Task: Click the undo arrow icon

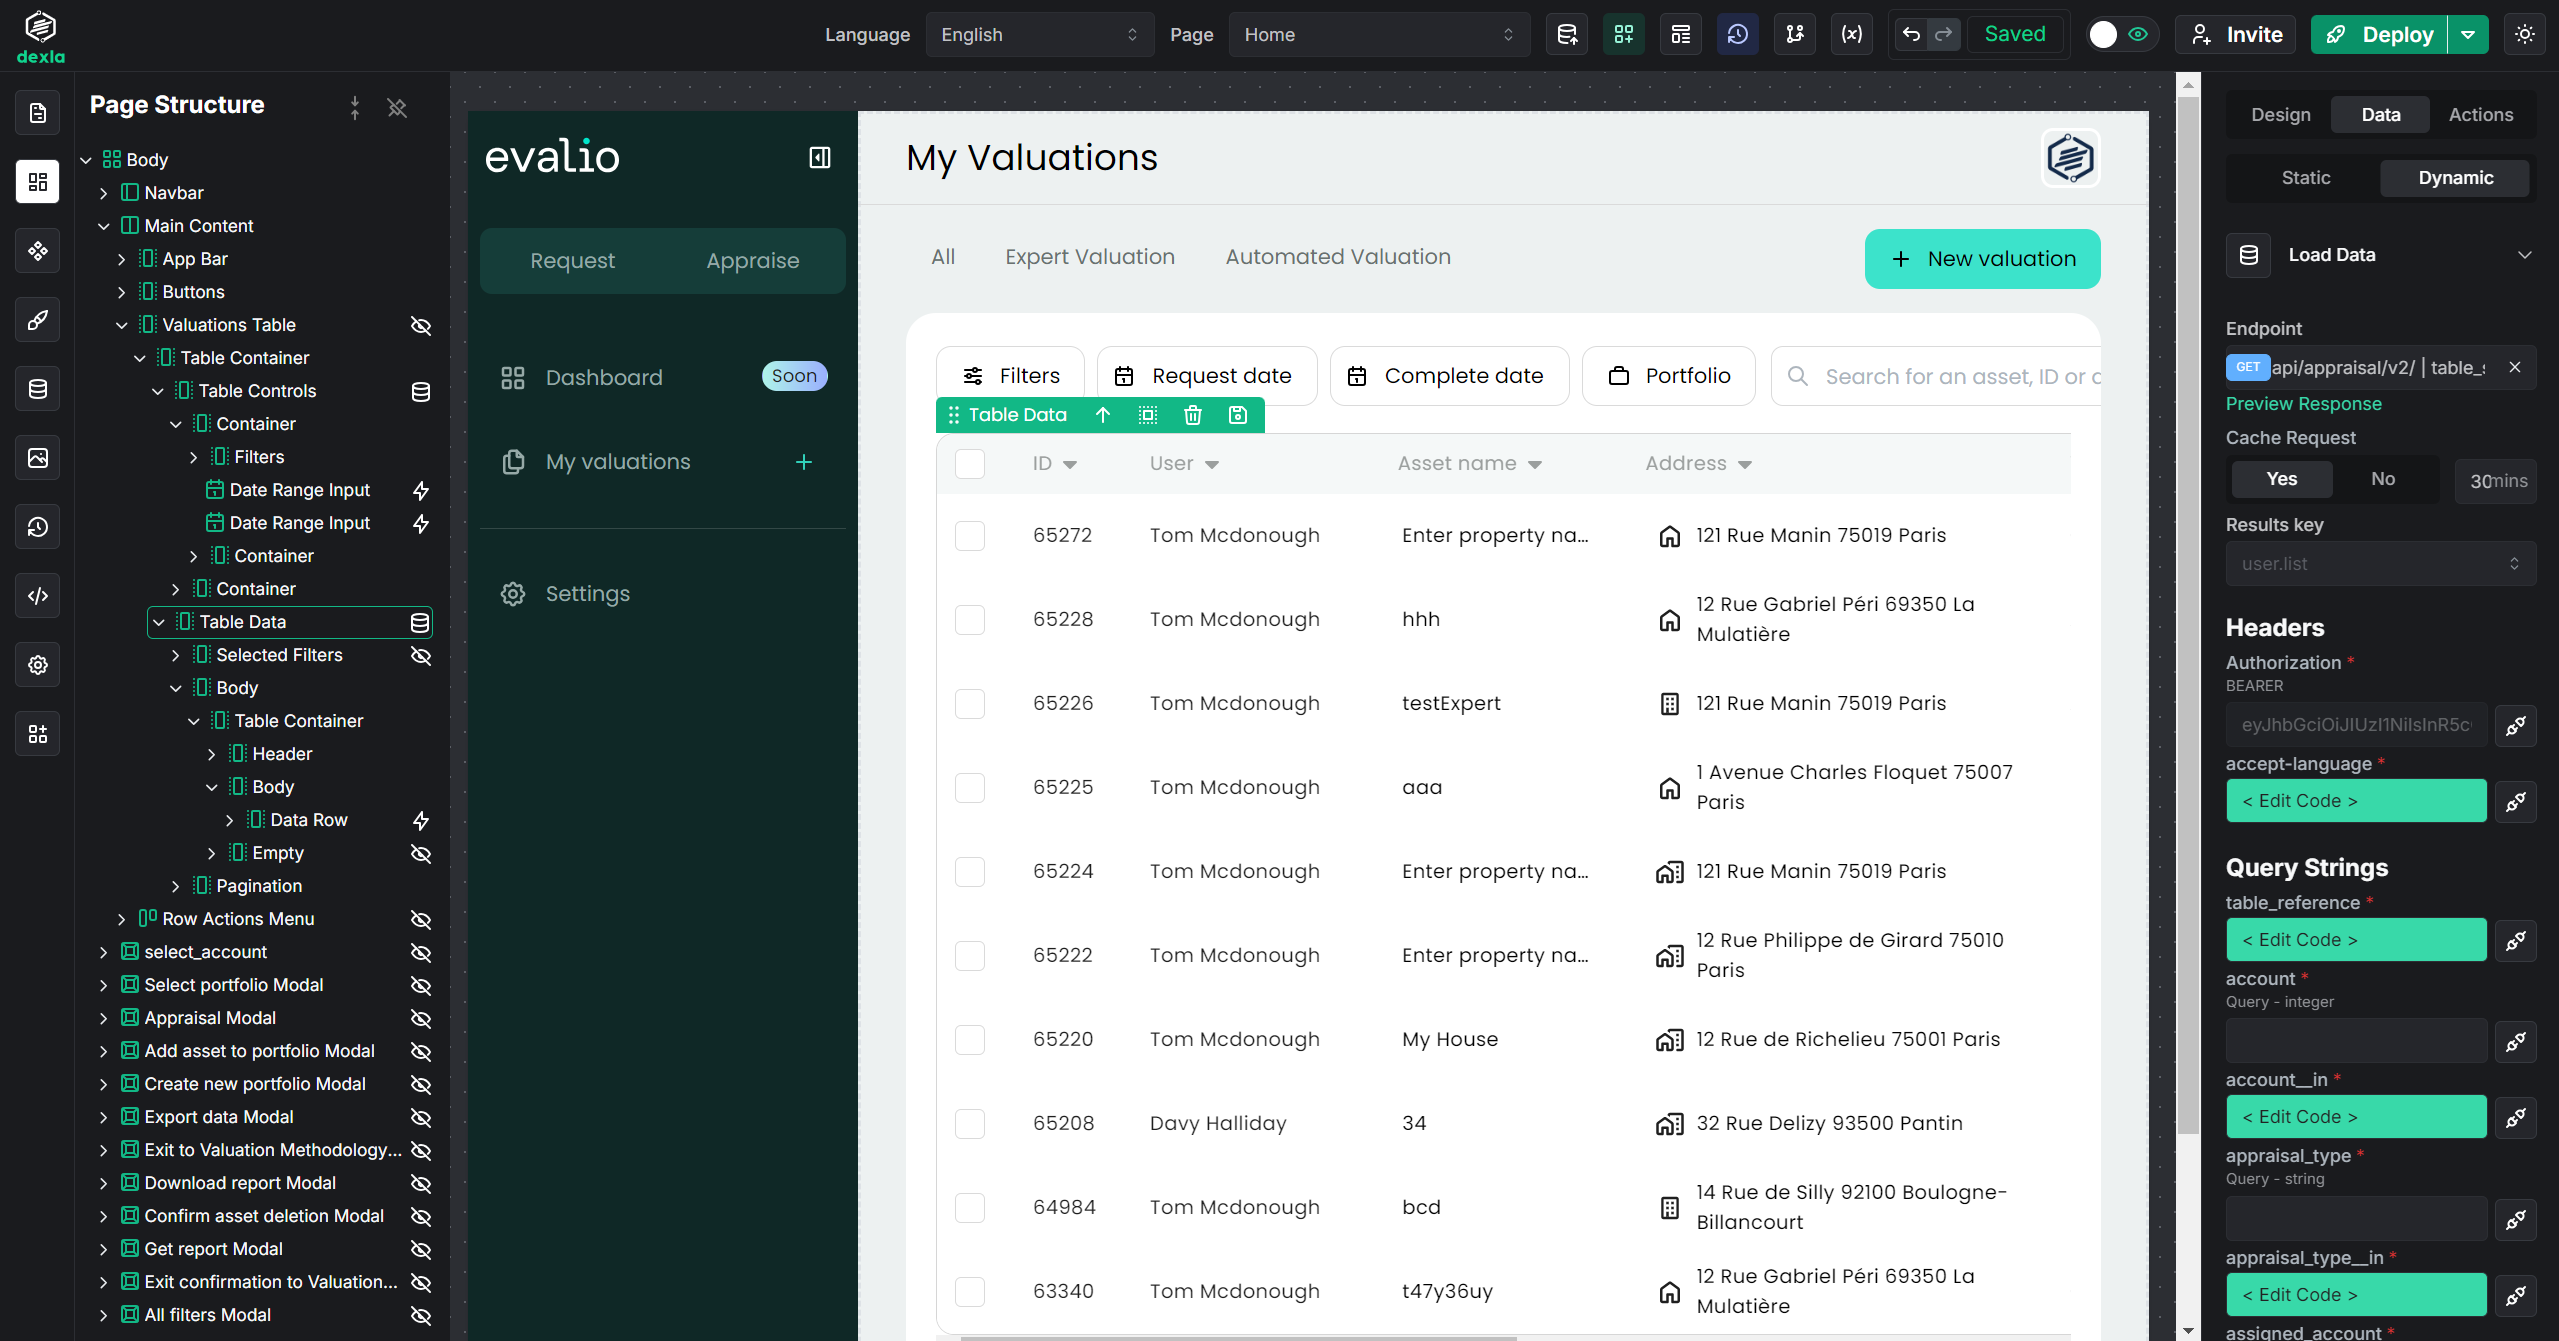Action: point(1910,35)
